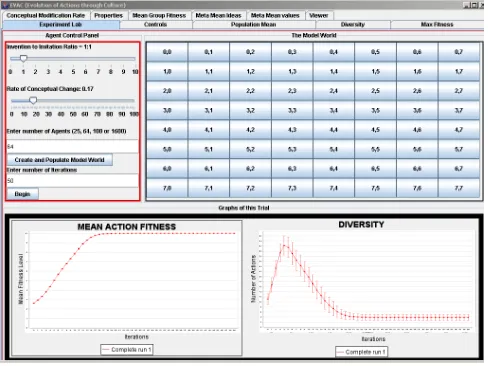The width and height of the screenshot is (488, 366).
Task: Select model world cell 0,4
Action: tap(334, 52)
